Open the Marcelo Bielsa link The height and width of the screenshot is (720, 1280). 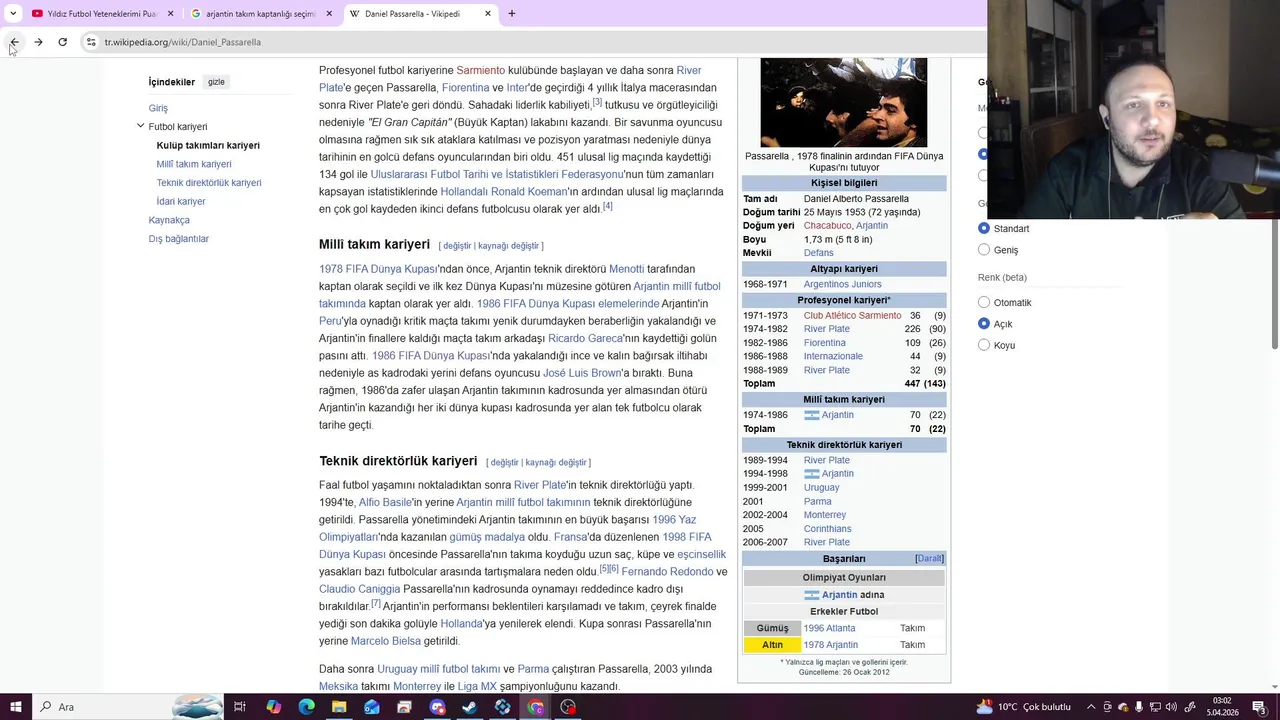(x=386, y=641)
